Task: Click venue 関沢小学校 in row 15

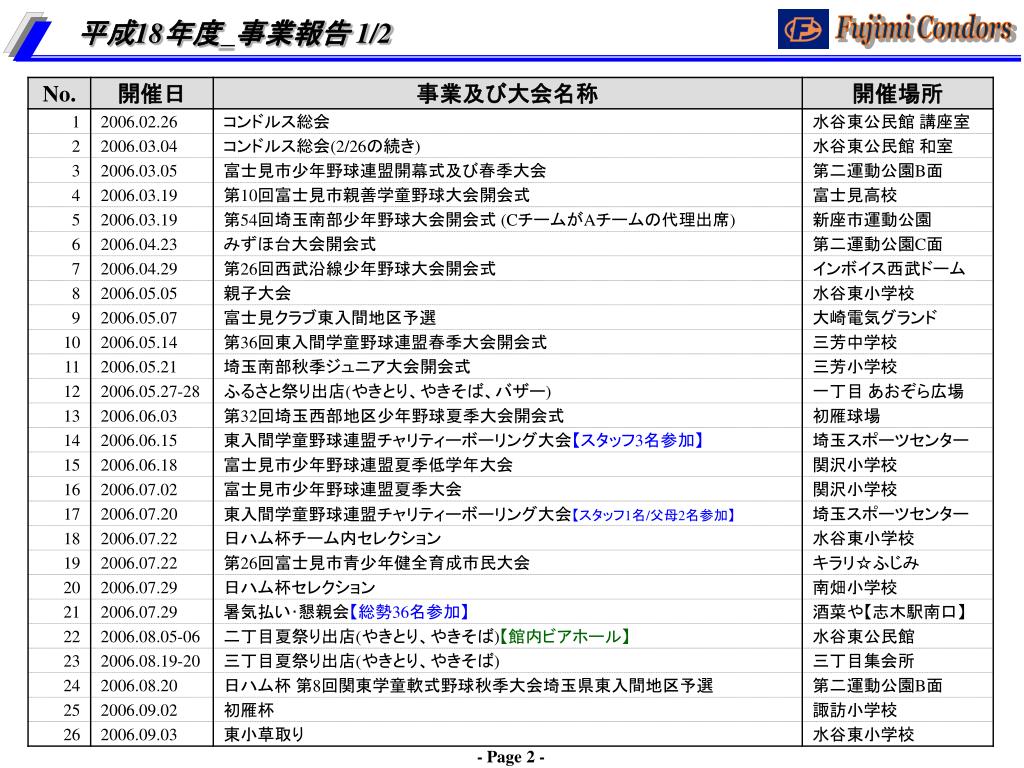Action: [x=855, y=465]
